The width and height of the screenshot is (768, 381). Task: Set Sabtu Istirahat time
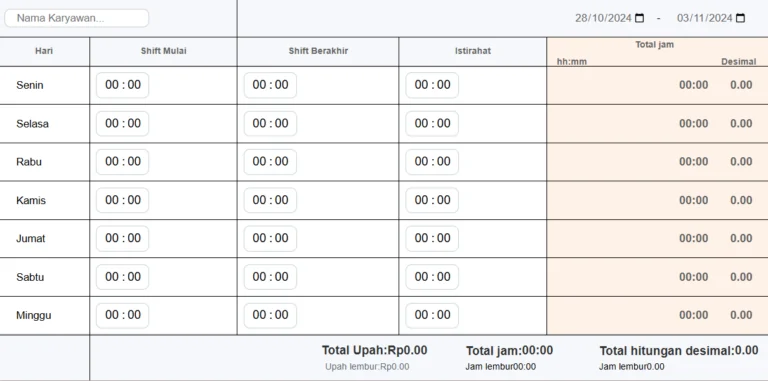pyautogui.click(x=432, y=277)
